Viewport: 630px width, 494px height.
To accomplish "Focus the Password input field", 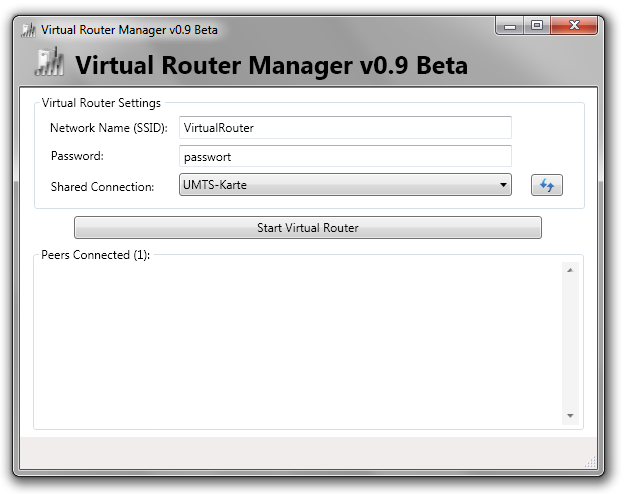I will [x=345, y=156].
